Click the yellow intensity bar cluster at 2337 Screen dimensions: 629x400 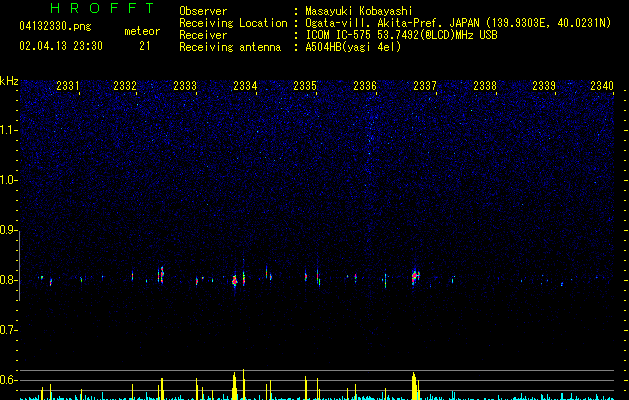pos(416,386)
